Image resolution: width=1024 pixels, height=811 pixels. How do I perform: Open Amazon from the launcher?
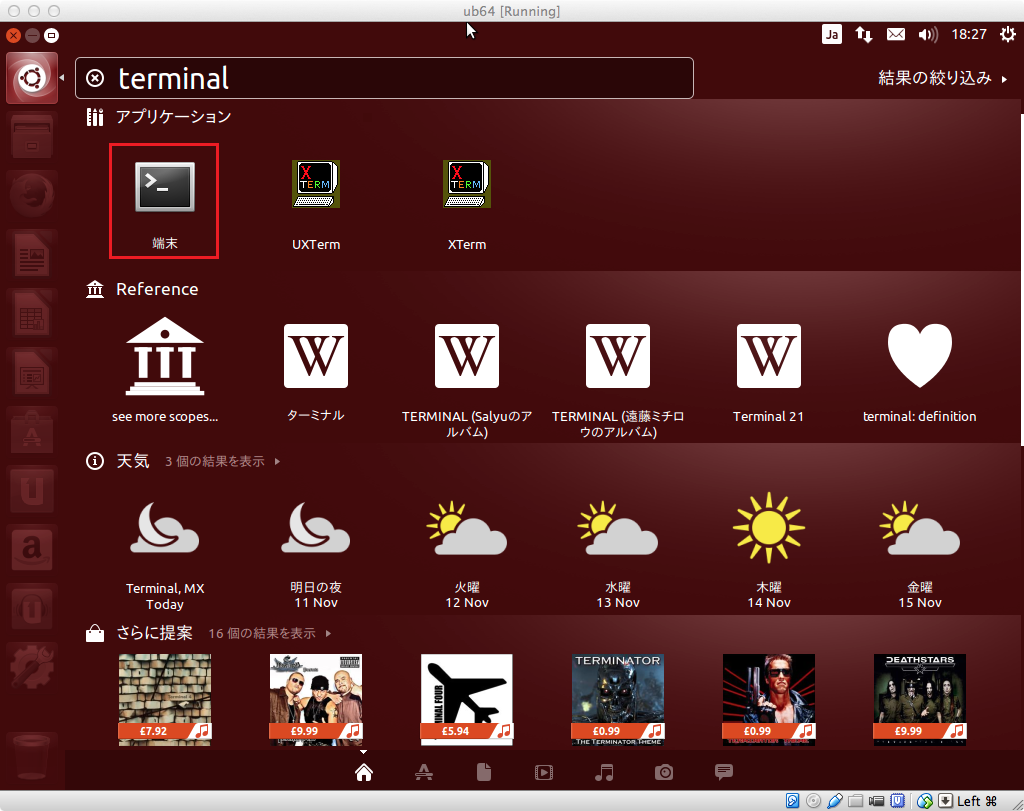pyautogui.click(x=32, y=549)
